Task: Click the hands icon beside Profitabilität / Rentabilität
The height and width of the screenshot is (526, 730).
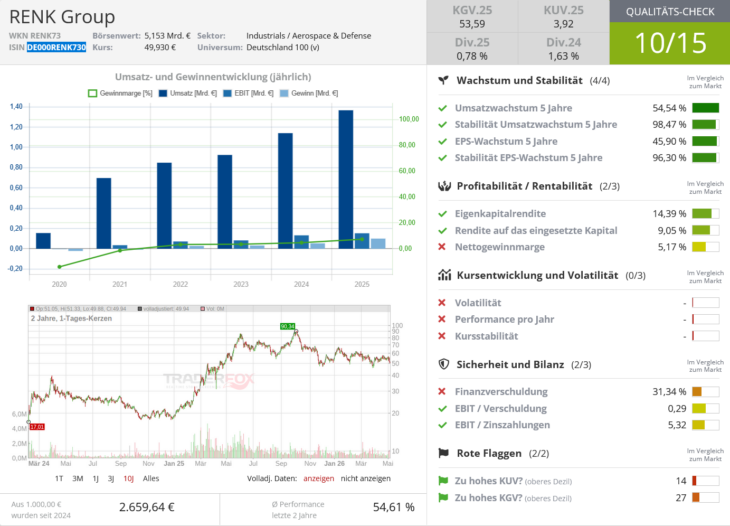Action: click(444, 186)
